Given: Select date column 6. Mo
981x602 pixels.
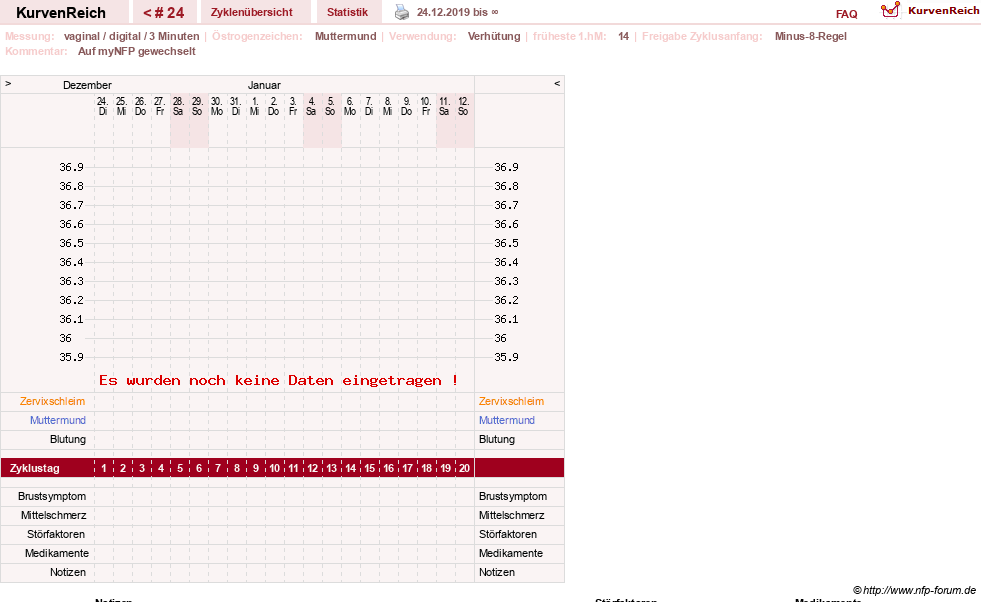Looking at the screenshot, I should [350, 106].
